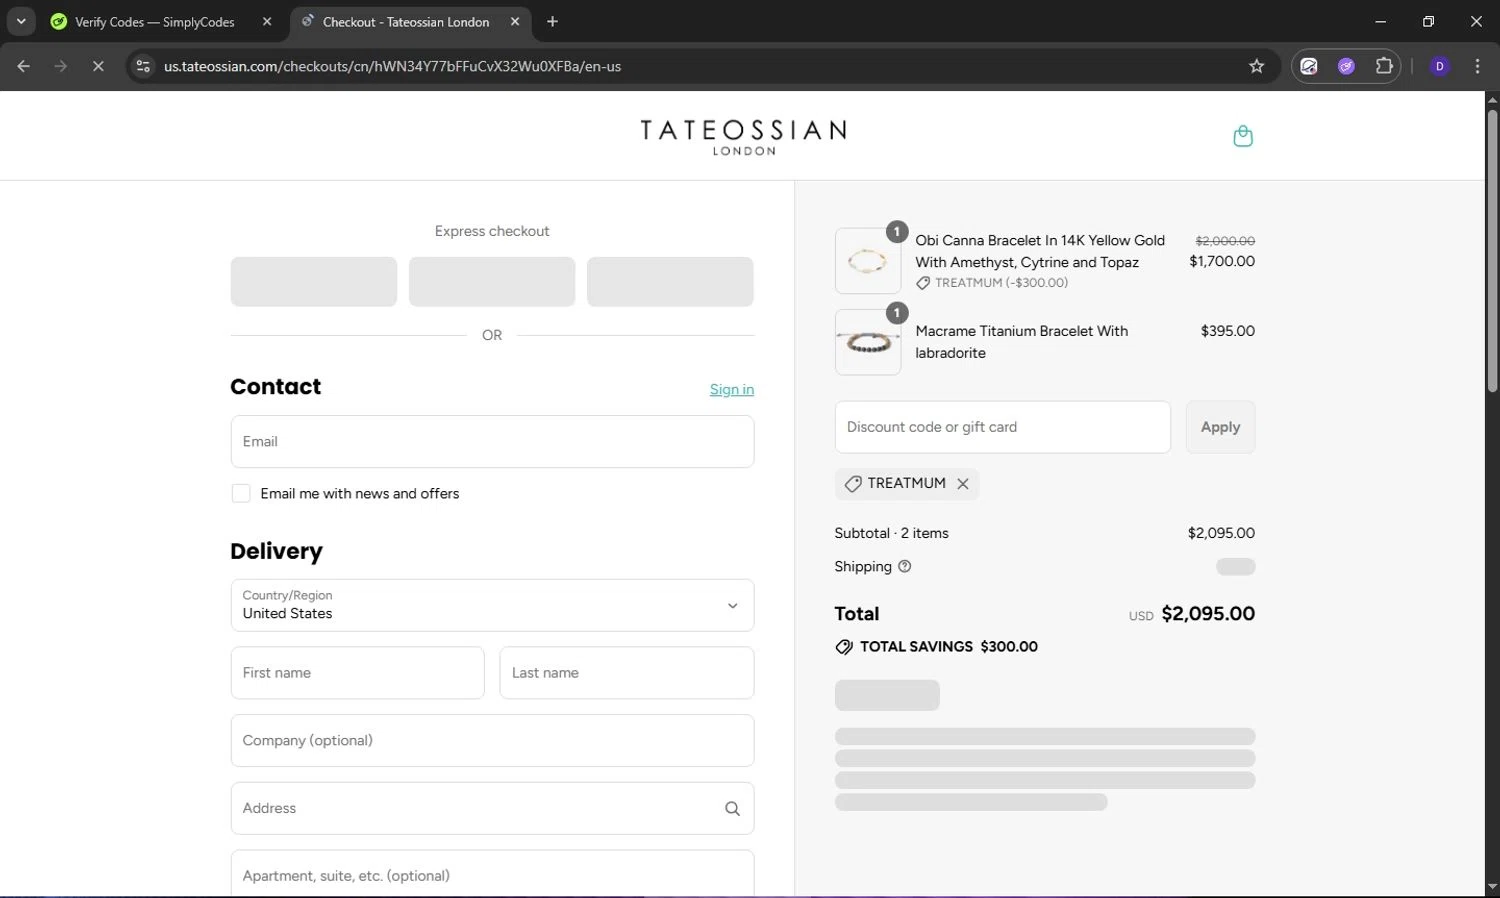Click the $395.00 item price
The height and width of the screenshot is (898, 1500).
(1227, 331)
